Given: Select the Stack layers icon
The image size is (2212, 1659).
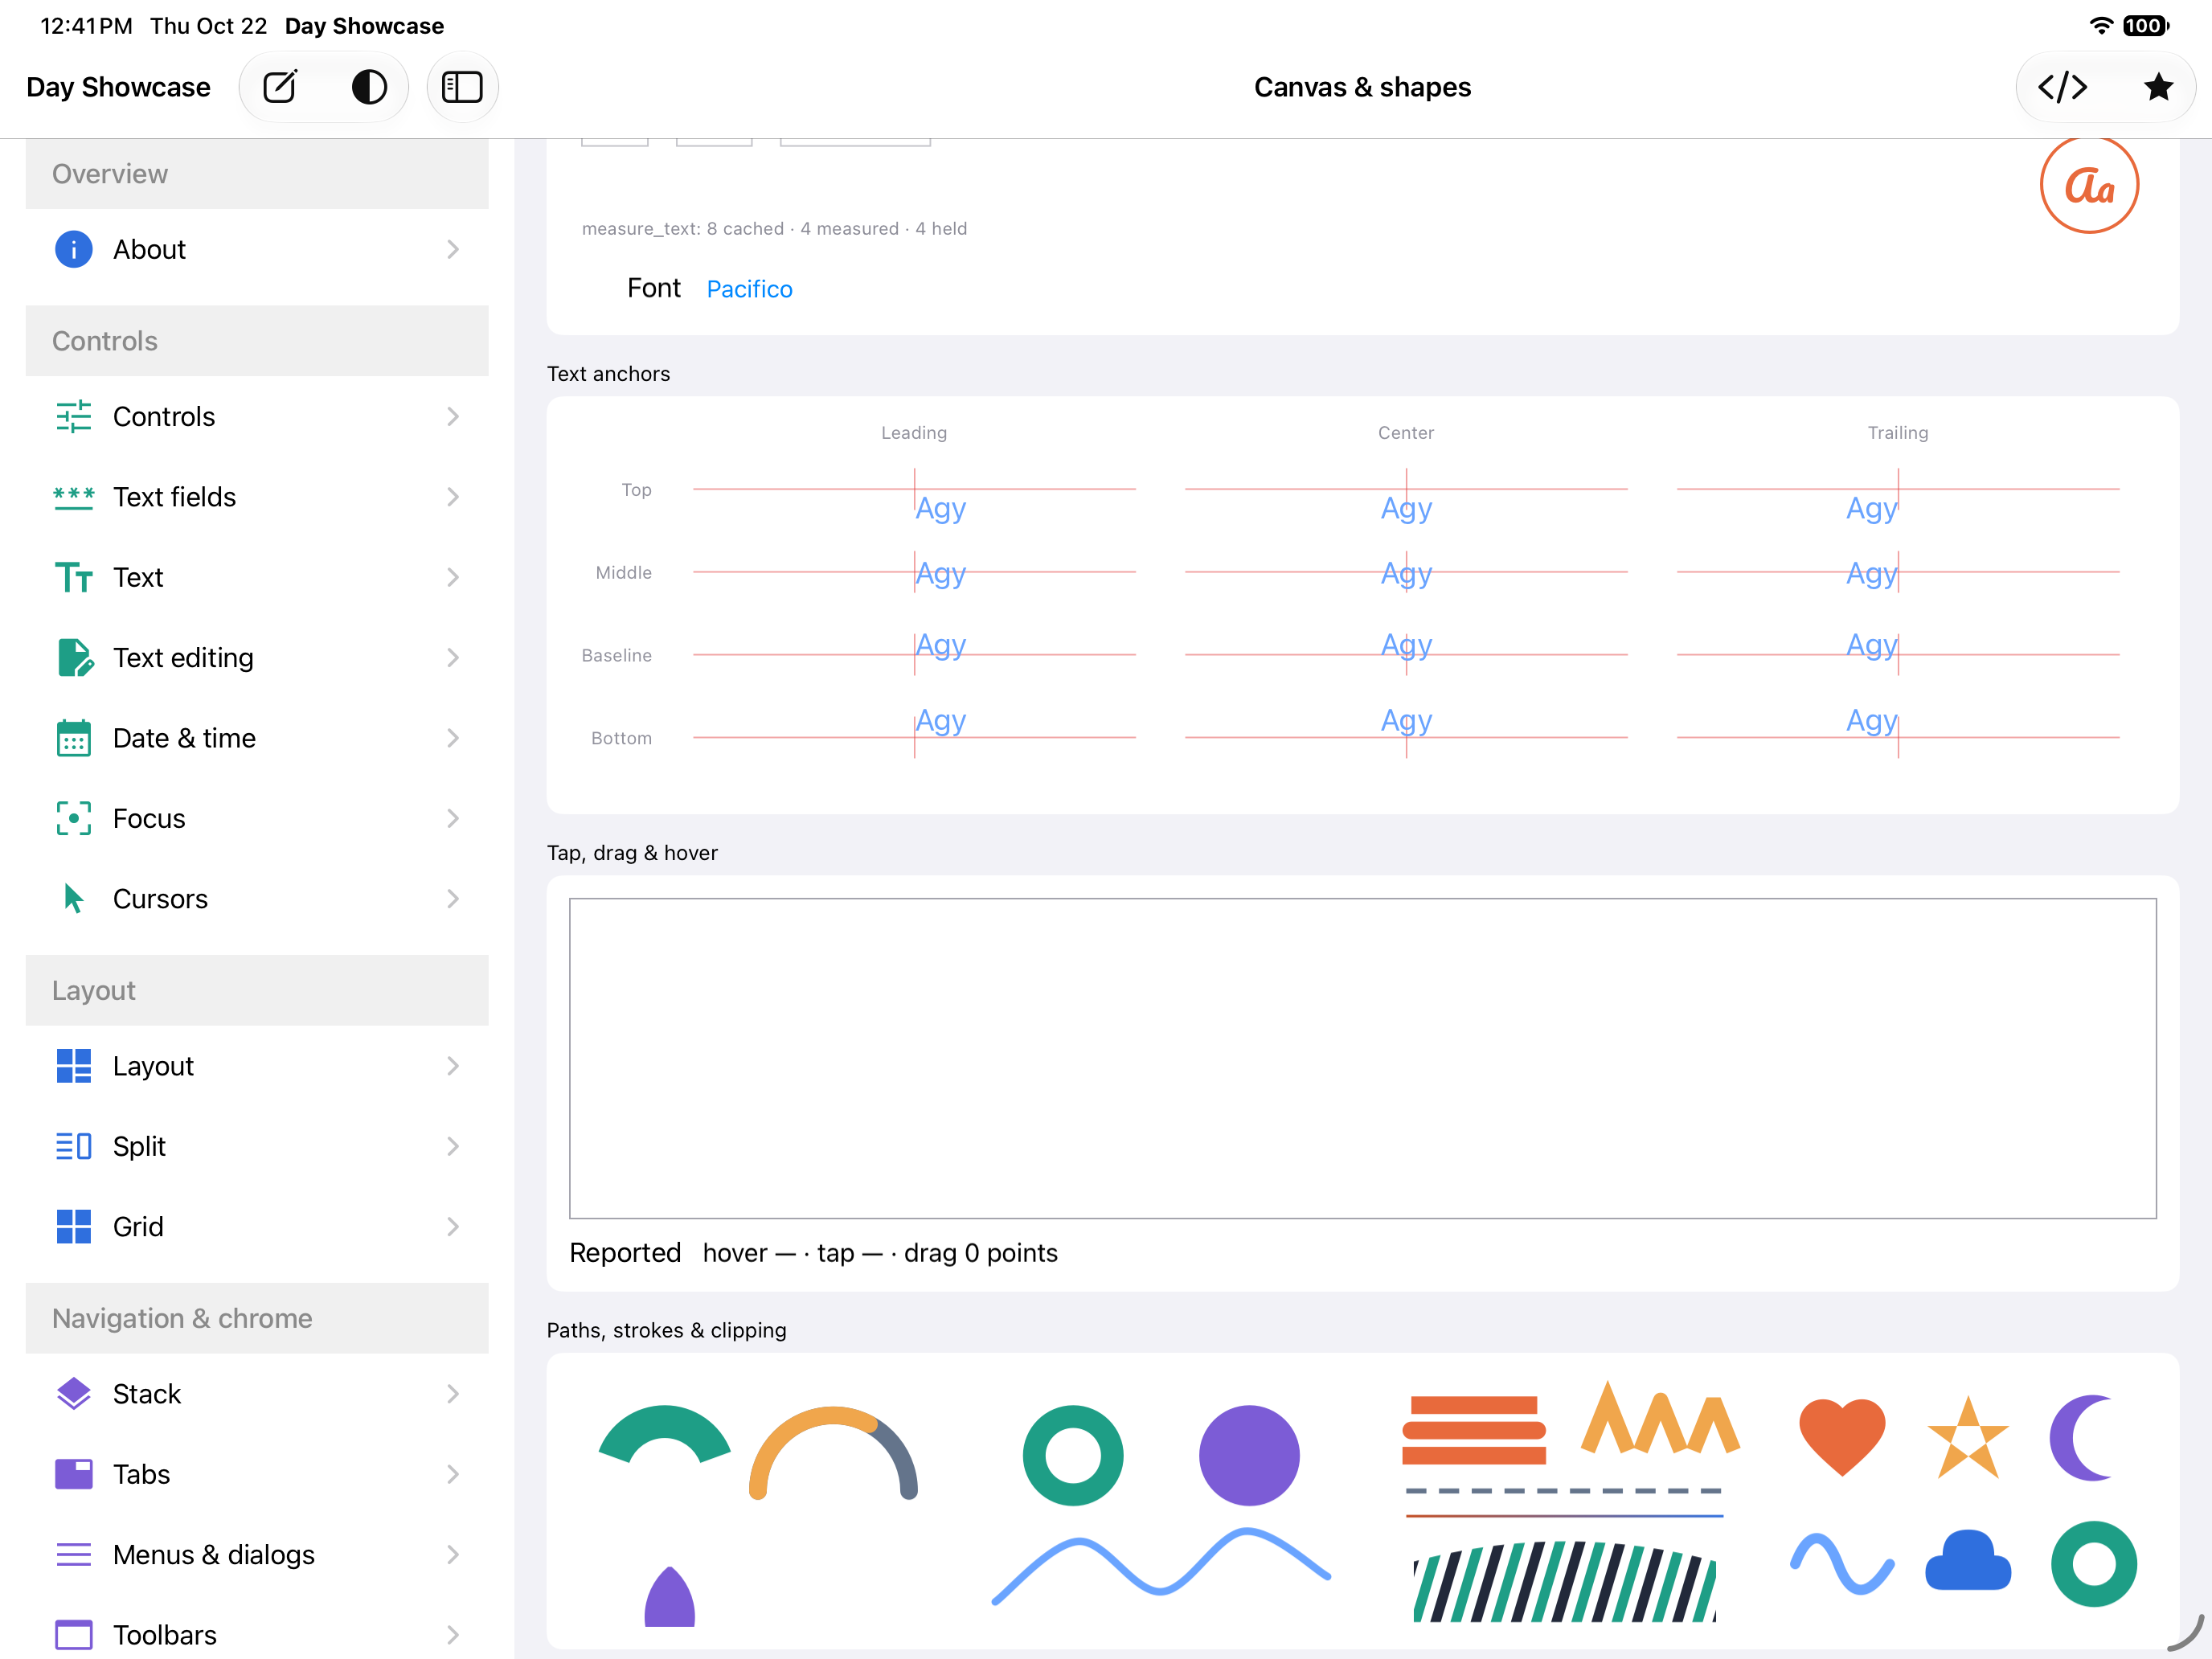Looking at the screenshot, I should tap(73, 1393).
